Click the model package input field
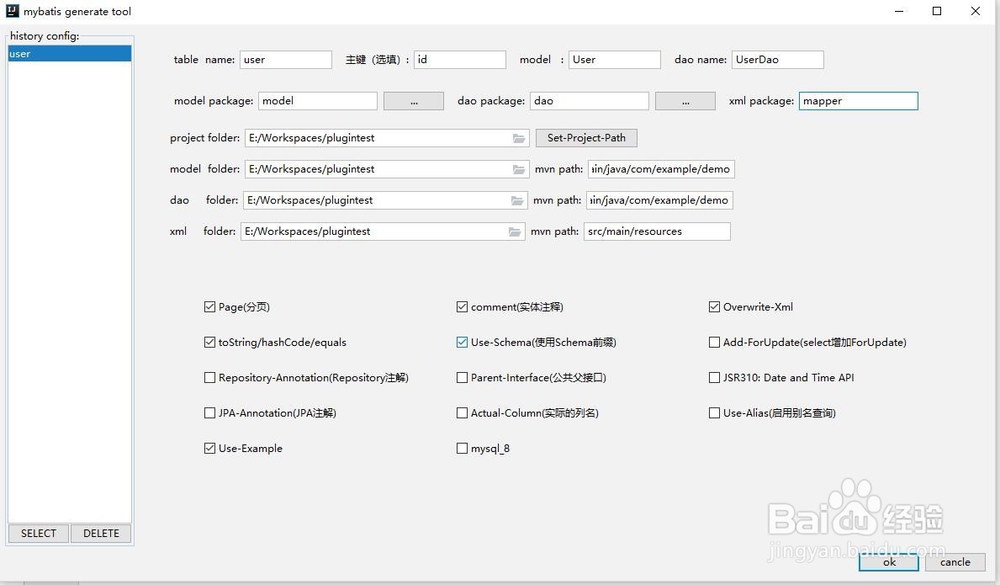Viewport: 1000px width, 585px height. pyautogui.click(x=318, y=101)
